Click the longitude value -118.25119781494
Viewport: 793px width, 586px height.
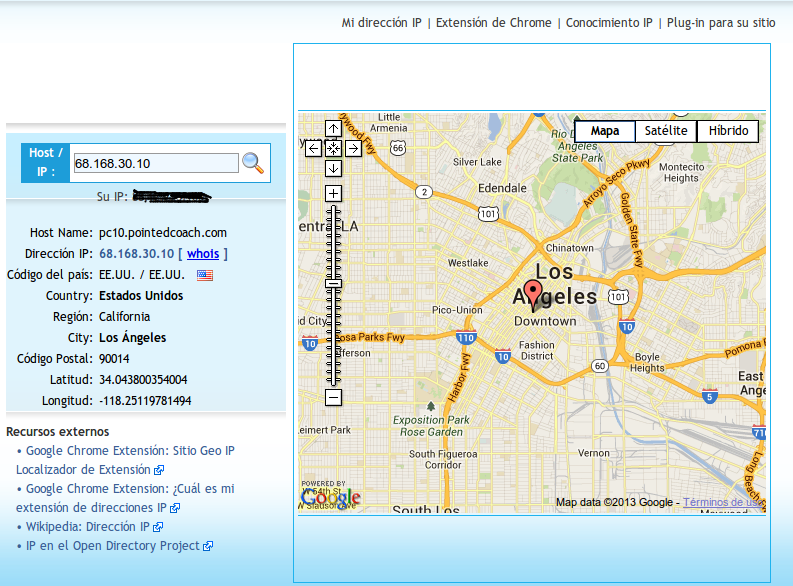click(x=145, y=401)
